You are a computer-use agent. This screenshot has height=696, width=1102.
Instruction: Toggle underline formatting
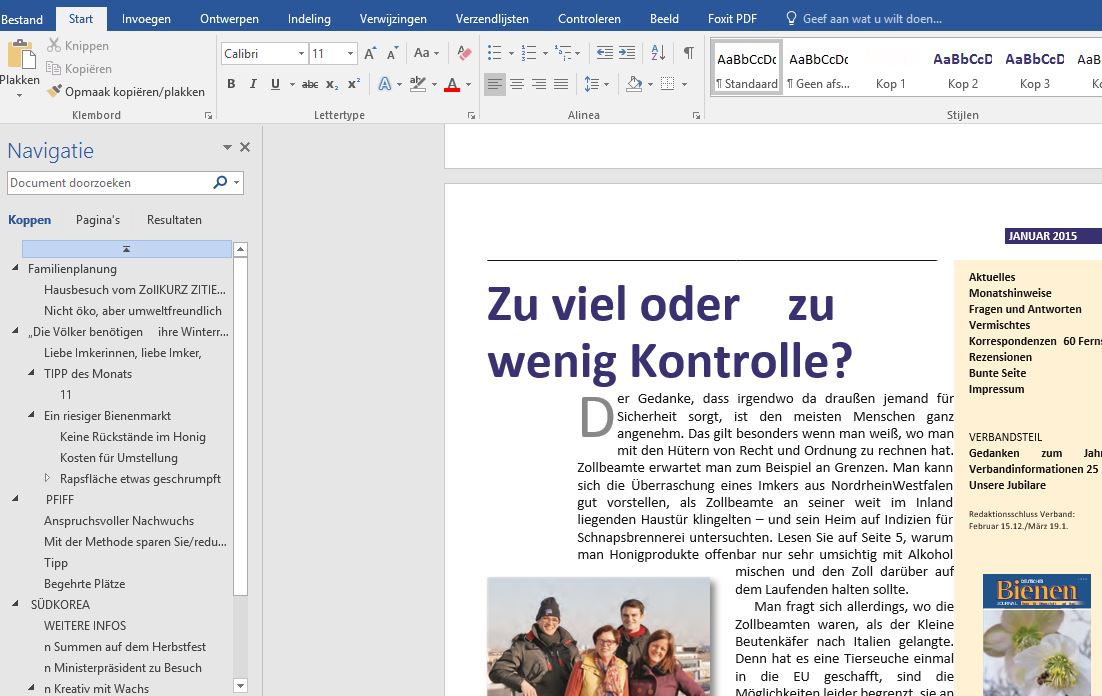tap(276, 84)
